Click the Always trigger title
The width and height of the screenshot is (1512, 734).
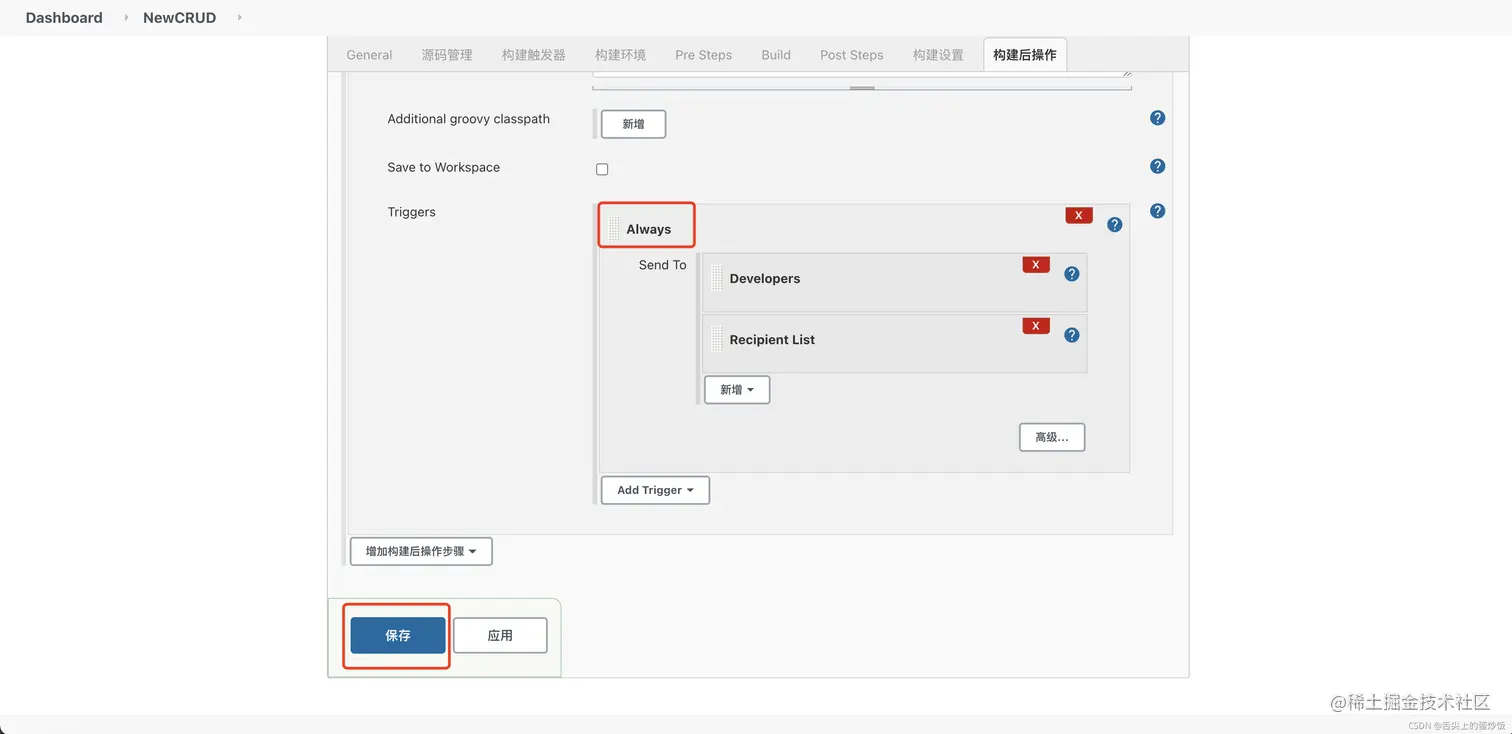[x=649, y=229]
